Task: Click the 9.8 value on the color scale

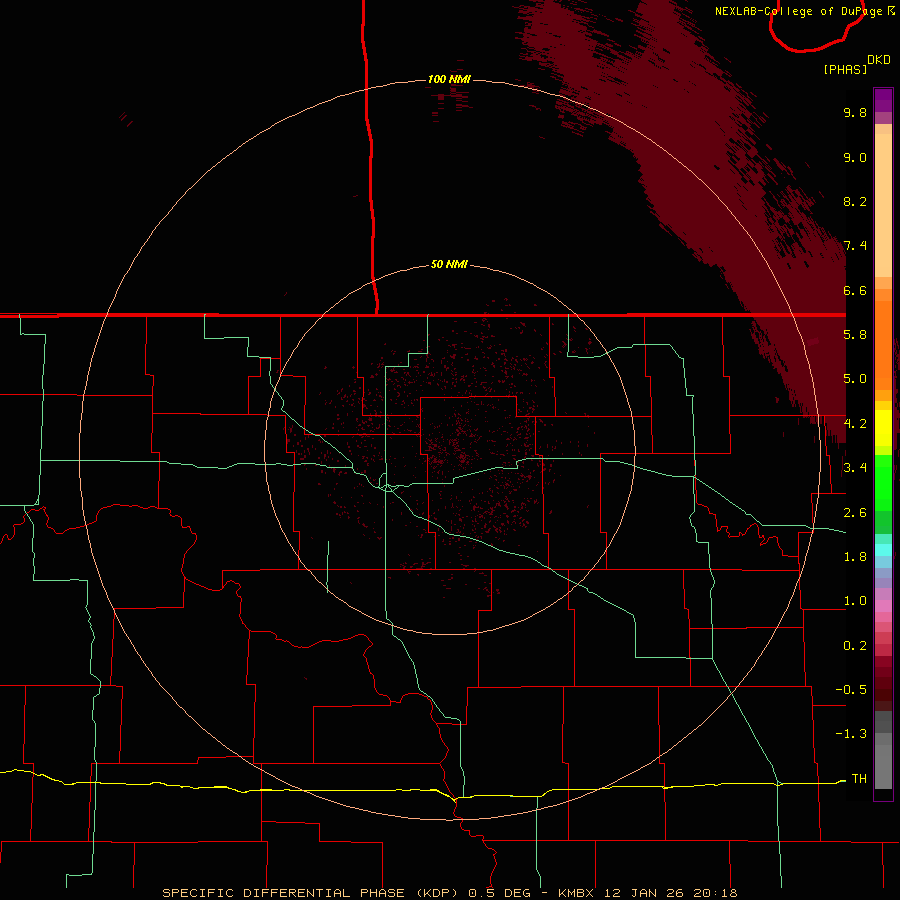Action: (855, 113)
